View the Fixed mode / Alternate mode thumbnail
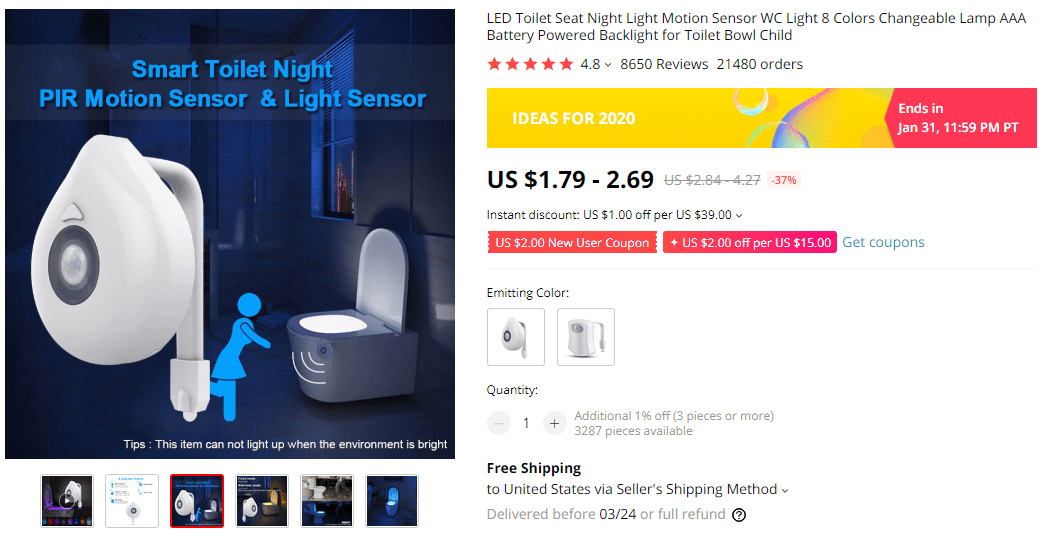 coord(262,500)
